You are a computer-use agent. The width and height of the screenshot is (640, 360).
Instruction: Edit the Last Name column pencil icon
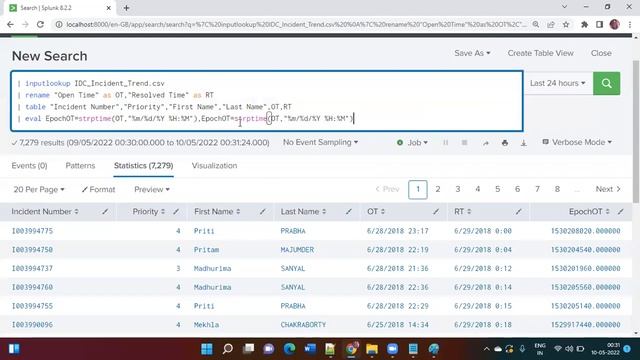tap(349, 211)
